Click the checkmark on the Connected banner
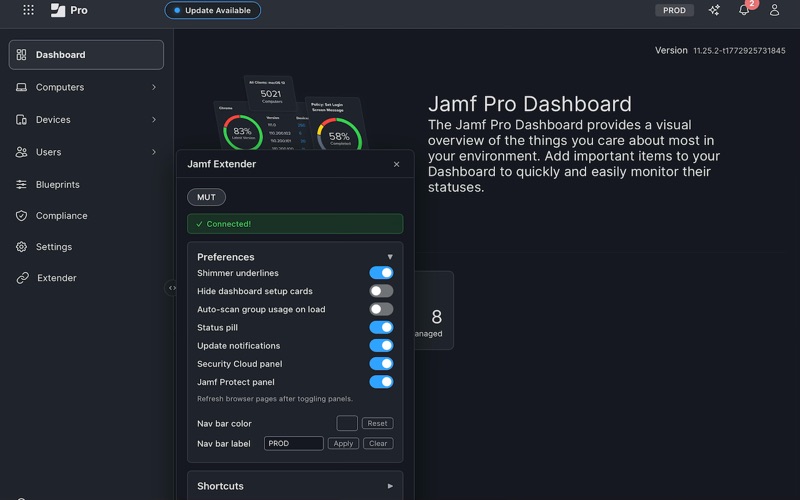 point(199,224)
